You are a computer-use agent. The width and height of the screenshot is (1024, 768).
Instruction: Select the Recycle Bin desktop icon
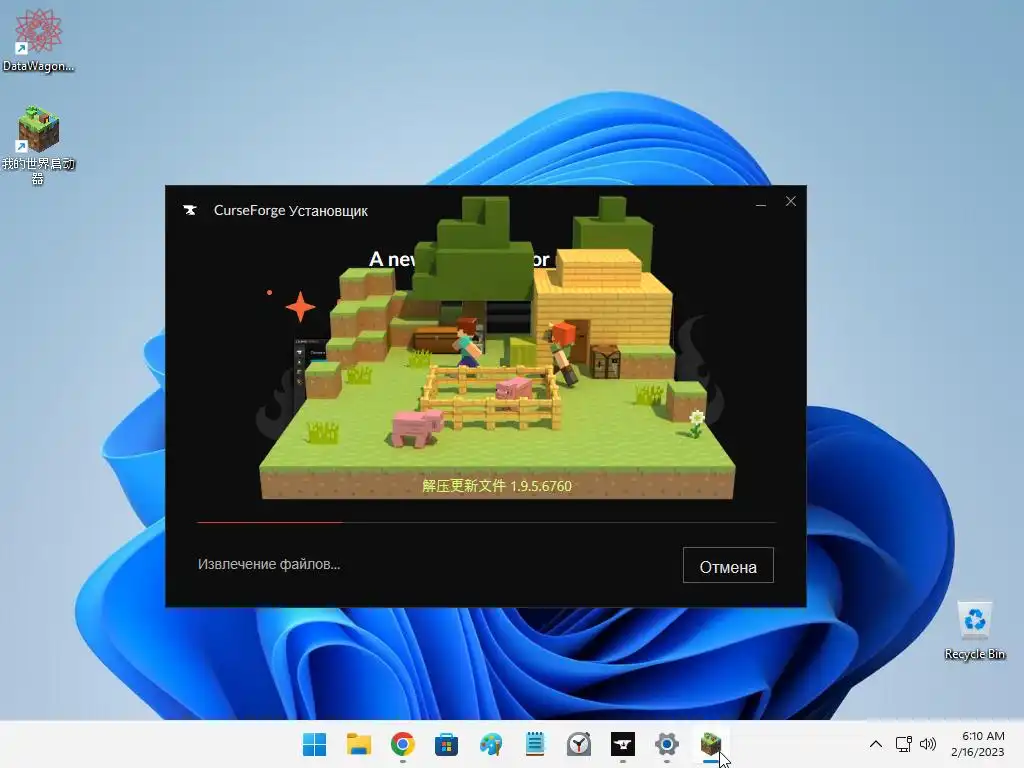coord(974,630)
